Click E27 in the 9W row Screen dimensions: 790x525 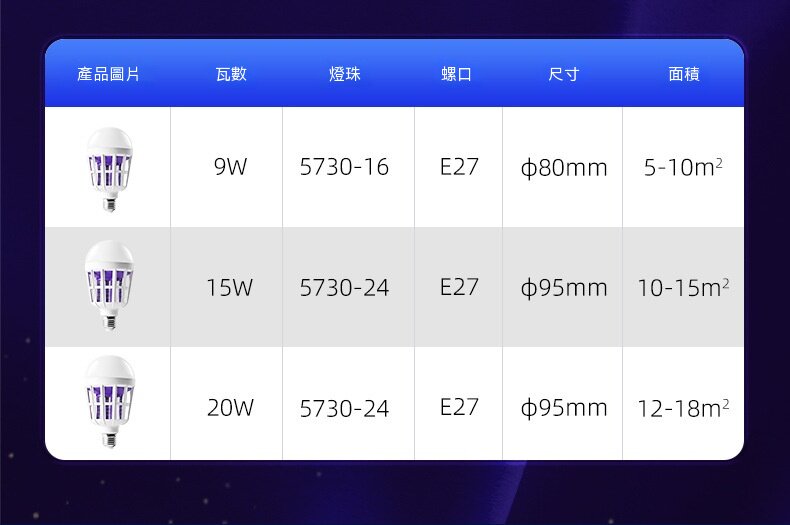tap(459, 167)
